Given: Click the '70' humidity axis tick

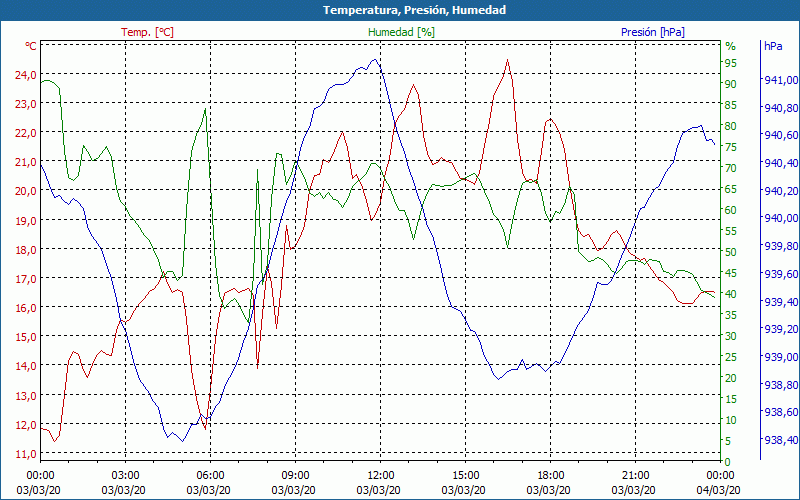Looking at the screenshot, I should click(731, 168).
